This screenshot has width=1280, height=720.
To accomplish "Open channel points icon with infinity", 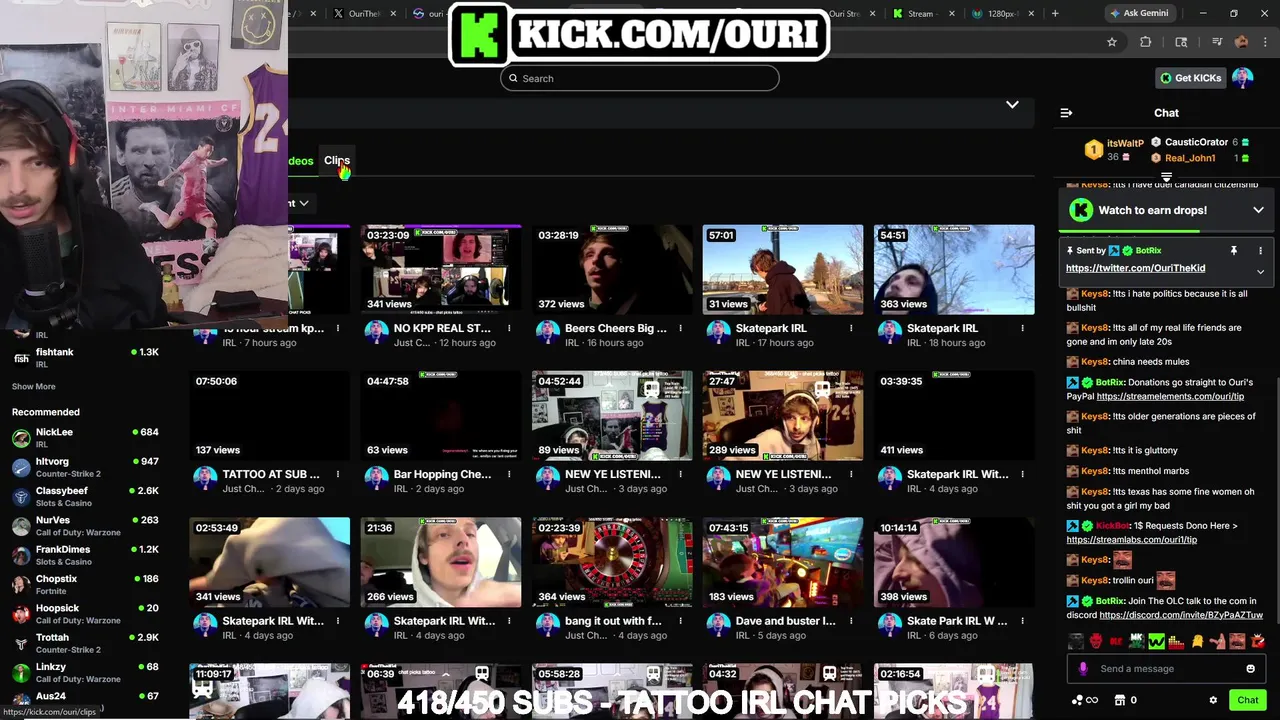I will [1085, 700].
